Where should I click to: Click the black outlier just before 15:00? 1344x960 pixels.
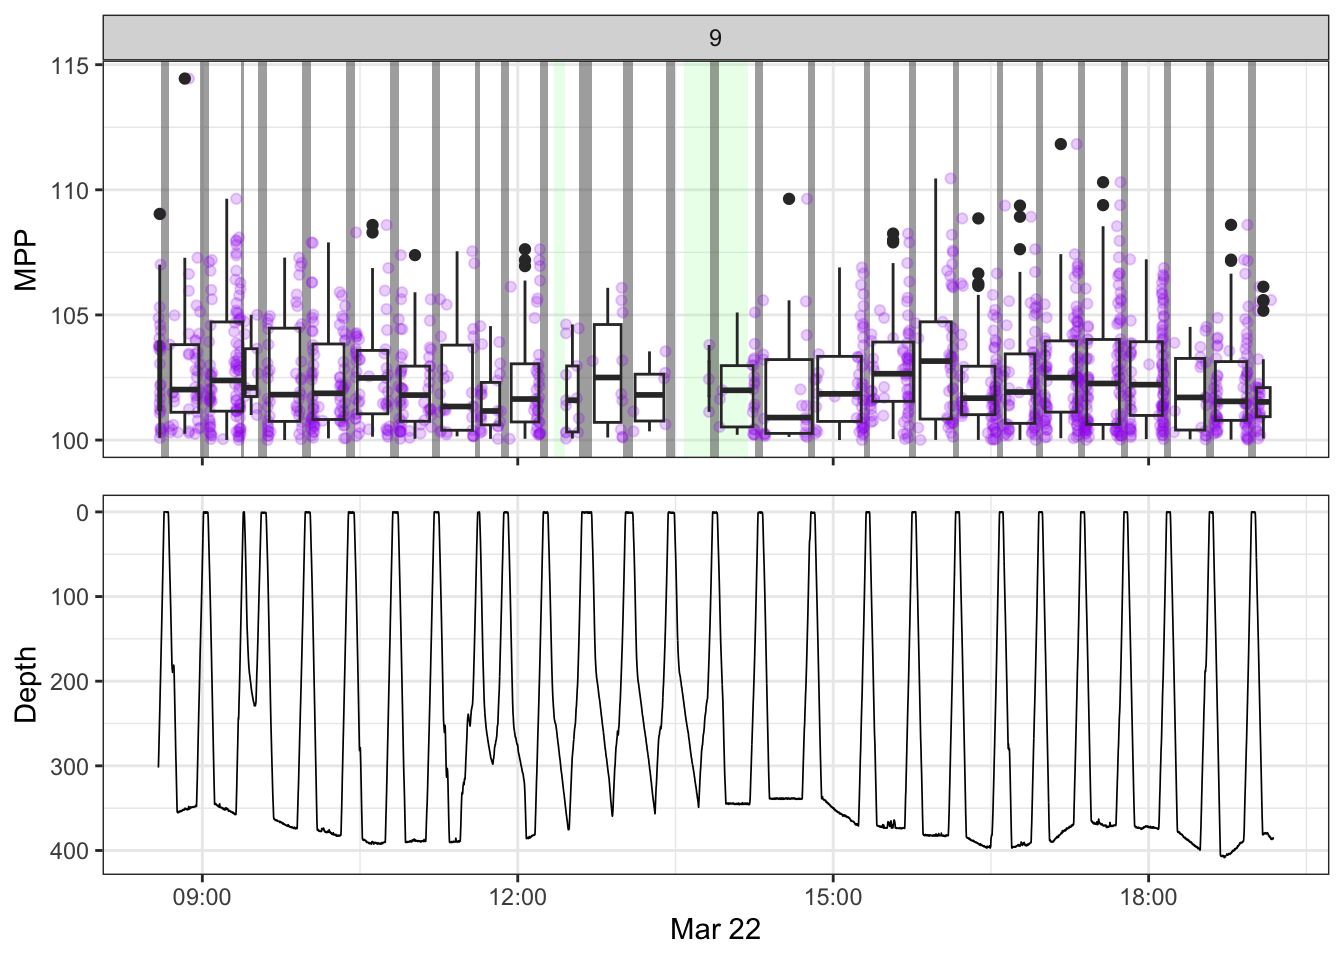coord(789,199)
